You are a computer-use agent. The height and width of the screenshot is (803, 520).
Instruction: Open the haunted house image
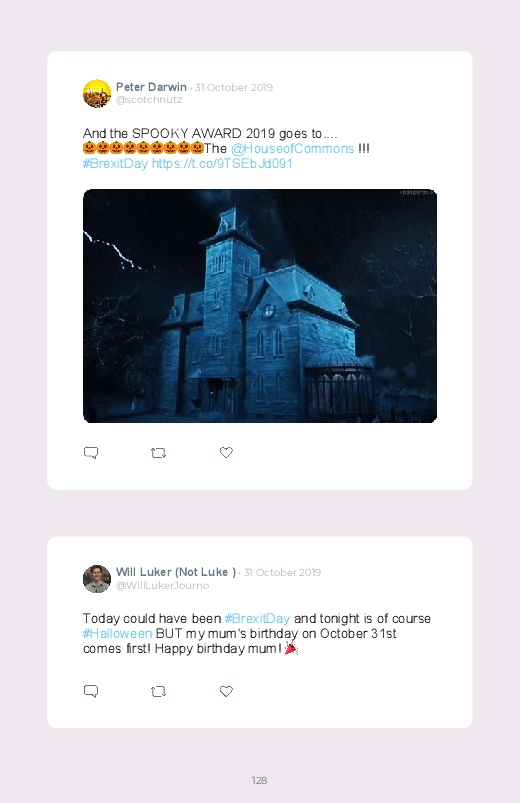[260, 306]
